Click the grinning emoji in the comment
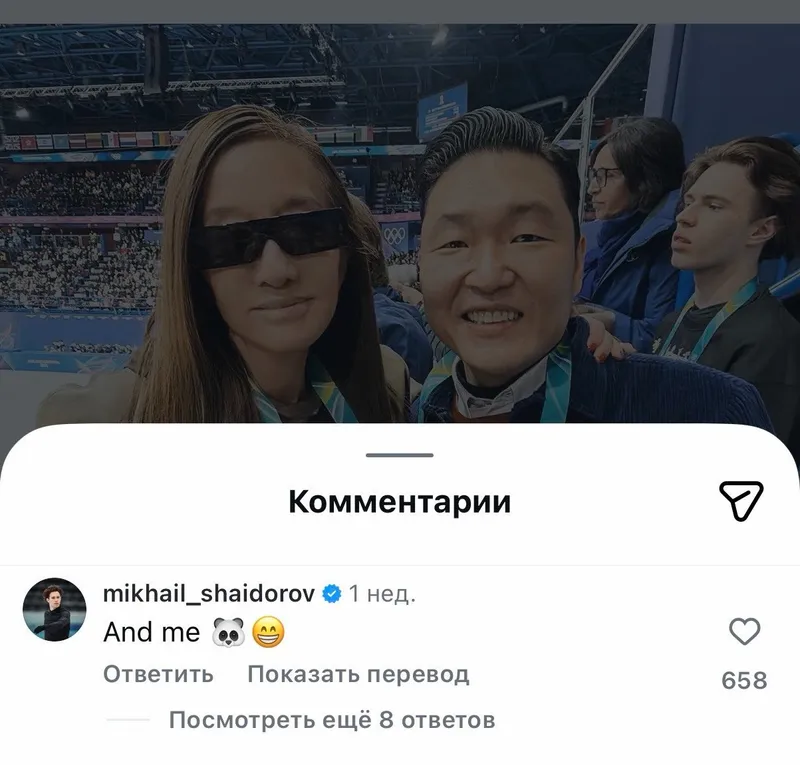This screenshot has width=800, height=765. pos(268,632)
